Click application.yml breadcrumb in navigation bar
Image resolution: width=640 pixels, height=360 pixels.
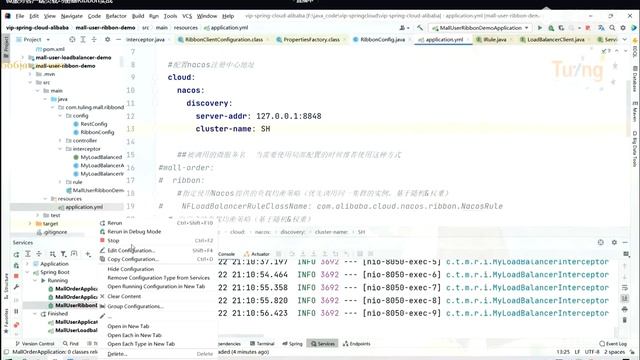tap(226, 28)
